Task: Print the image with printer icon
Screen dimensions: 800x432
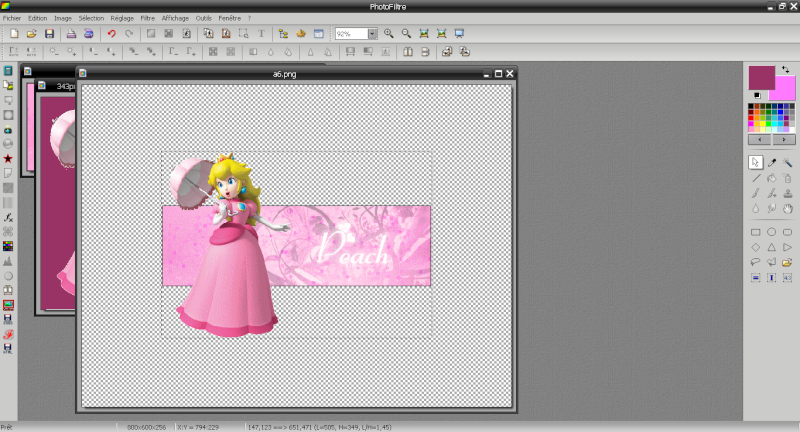Action: [x=71, y=34]
